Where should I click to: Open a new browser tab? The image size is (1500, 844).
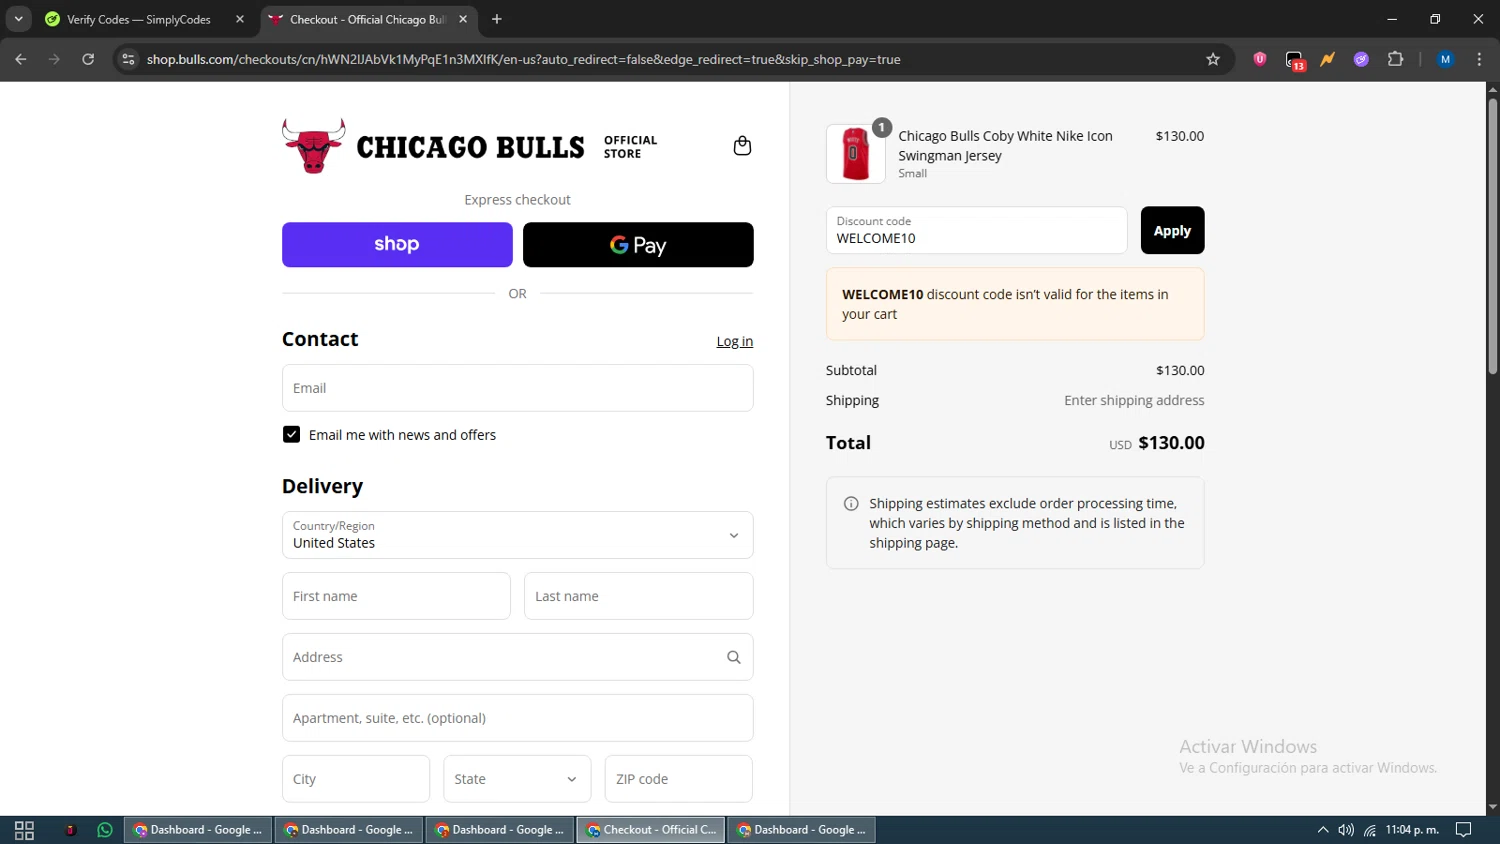tap(497, 19)
